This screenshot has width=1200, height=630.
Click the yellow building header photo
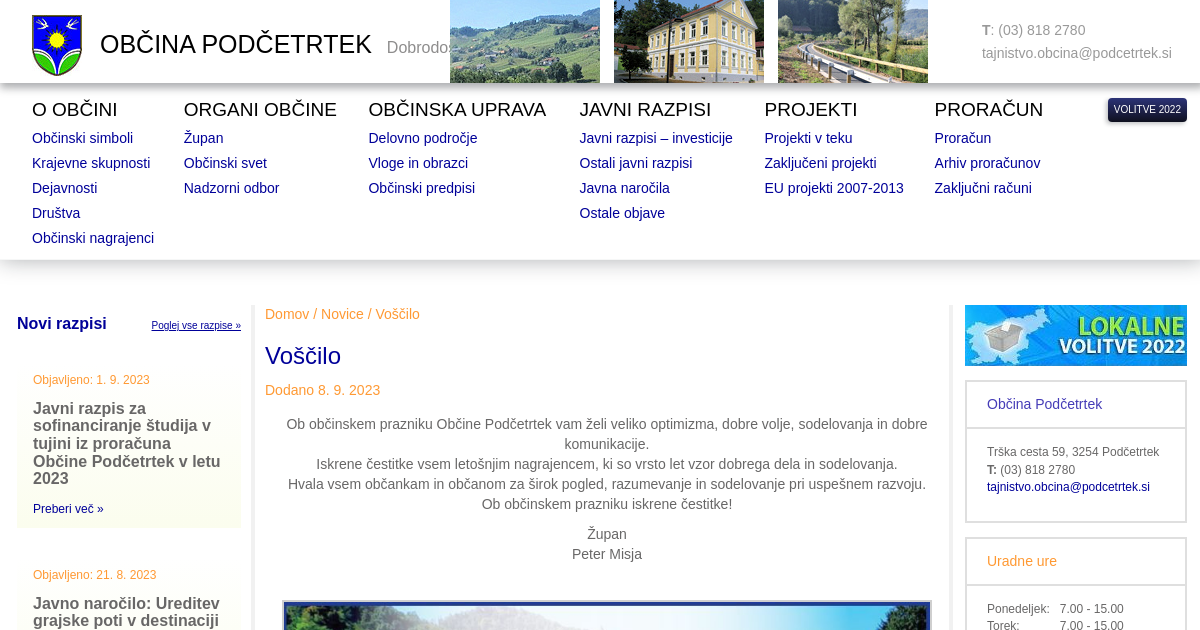click(688, 42)
